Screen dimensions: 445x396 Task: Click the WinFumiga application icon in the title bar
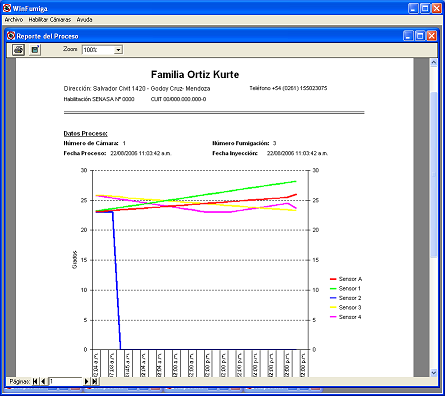click(7, 8)
